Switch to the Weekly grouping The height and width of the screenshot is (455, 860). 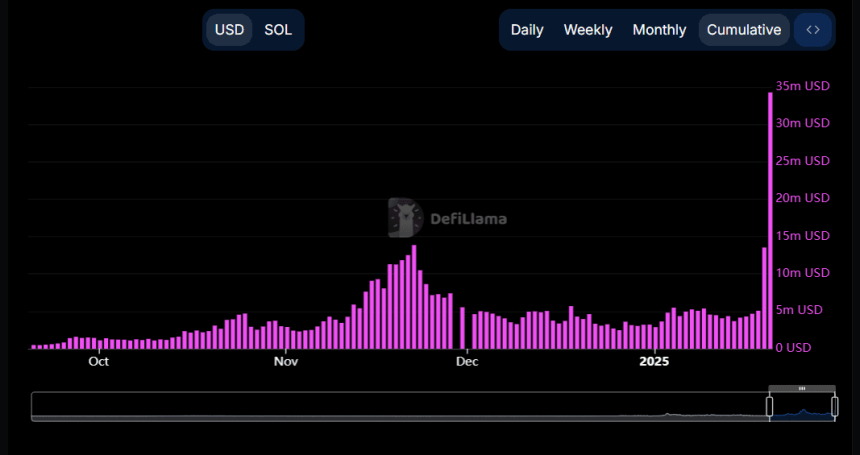click(588, 30)
